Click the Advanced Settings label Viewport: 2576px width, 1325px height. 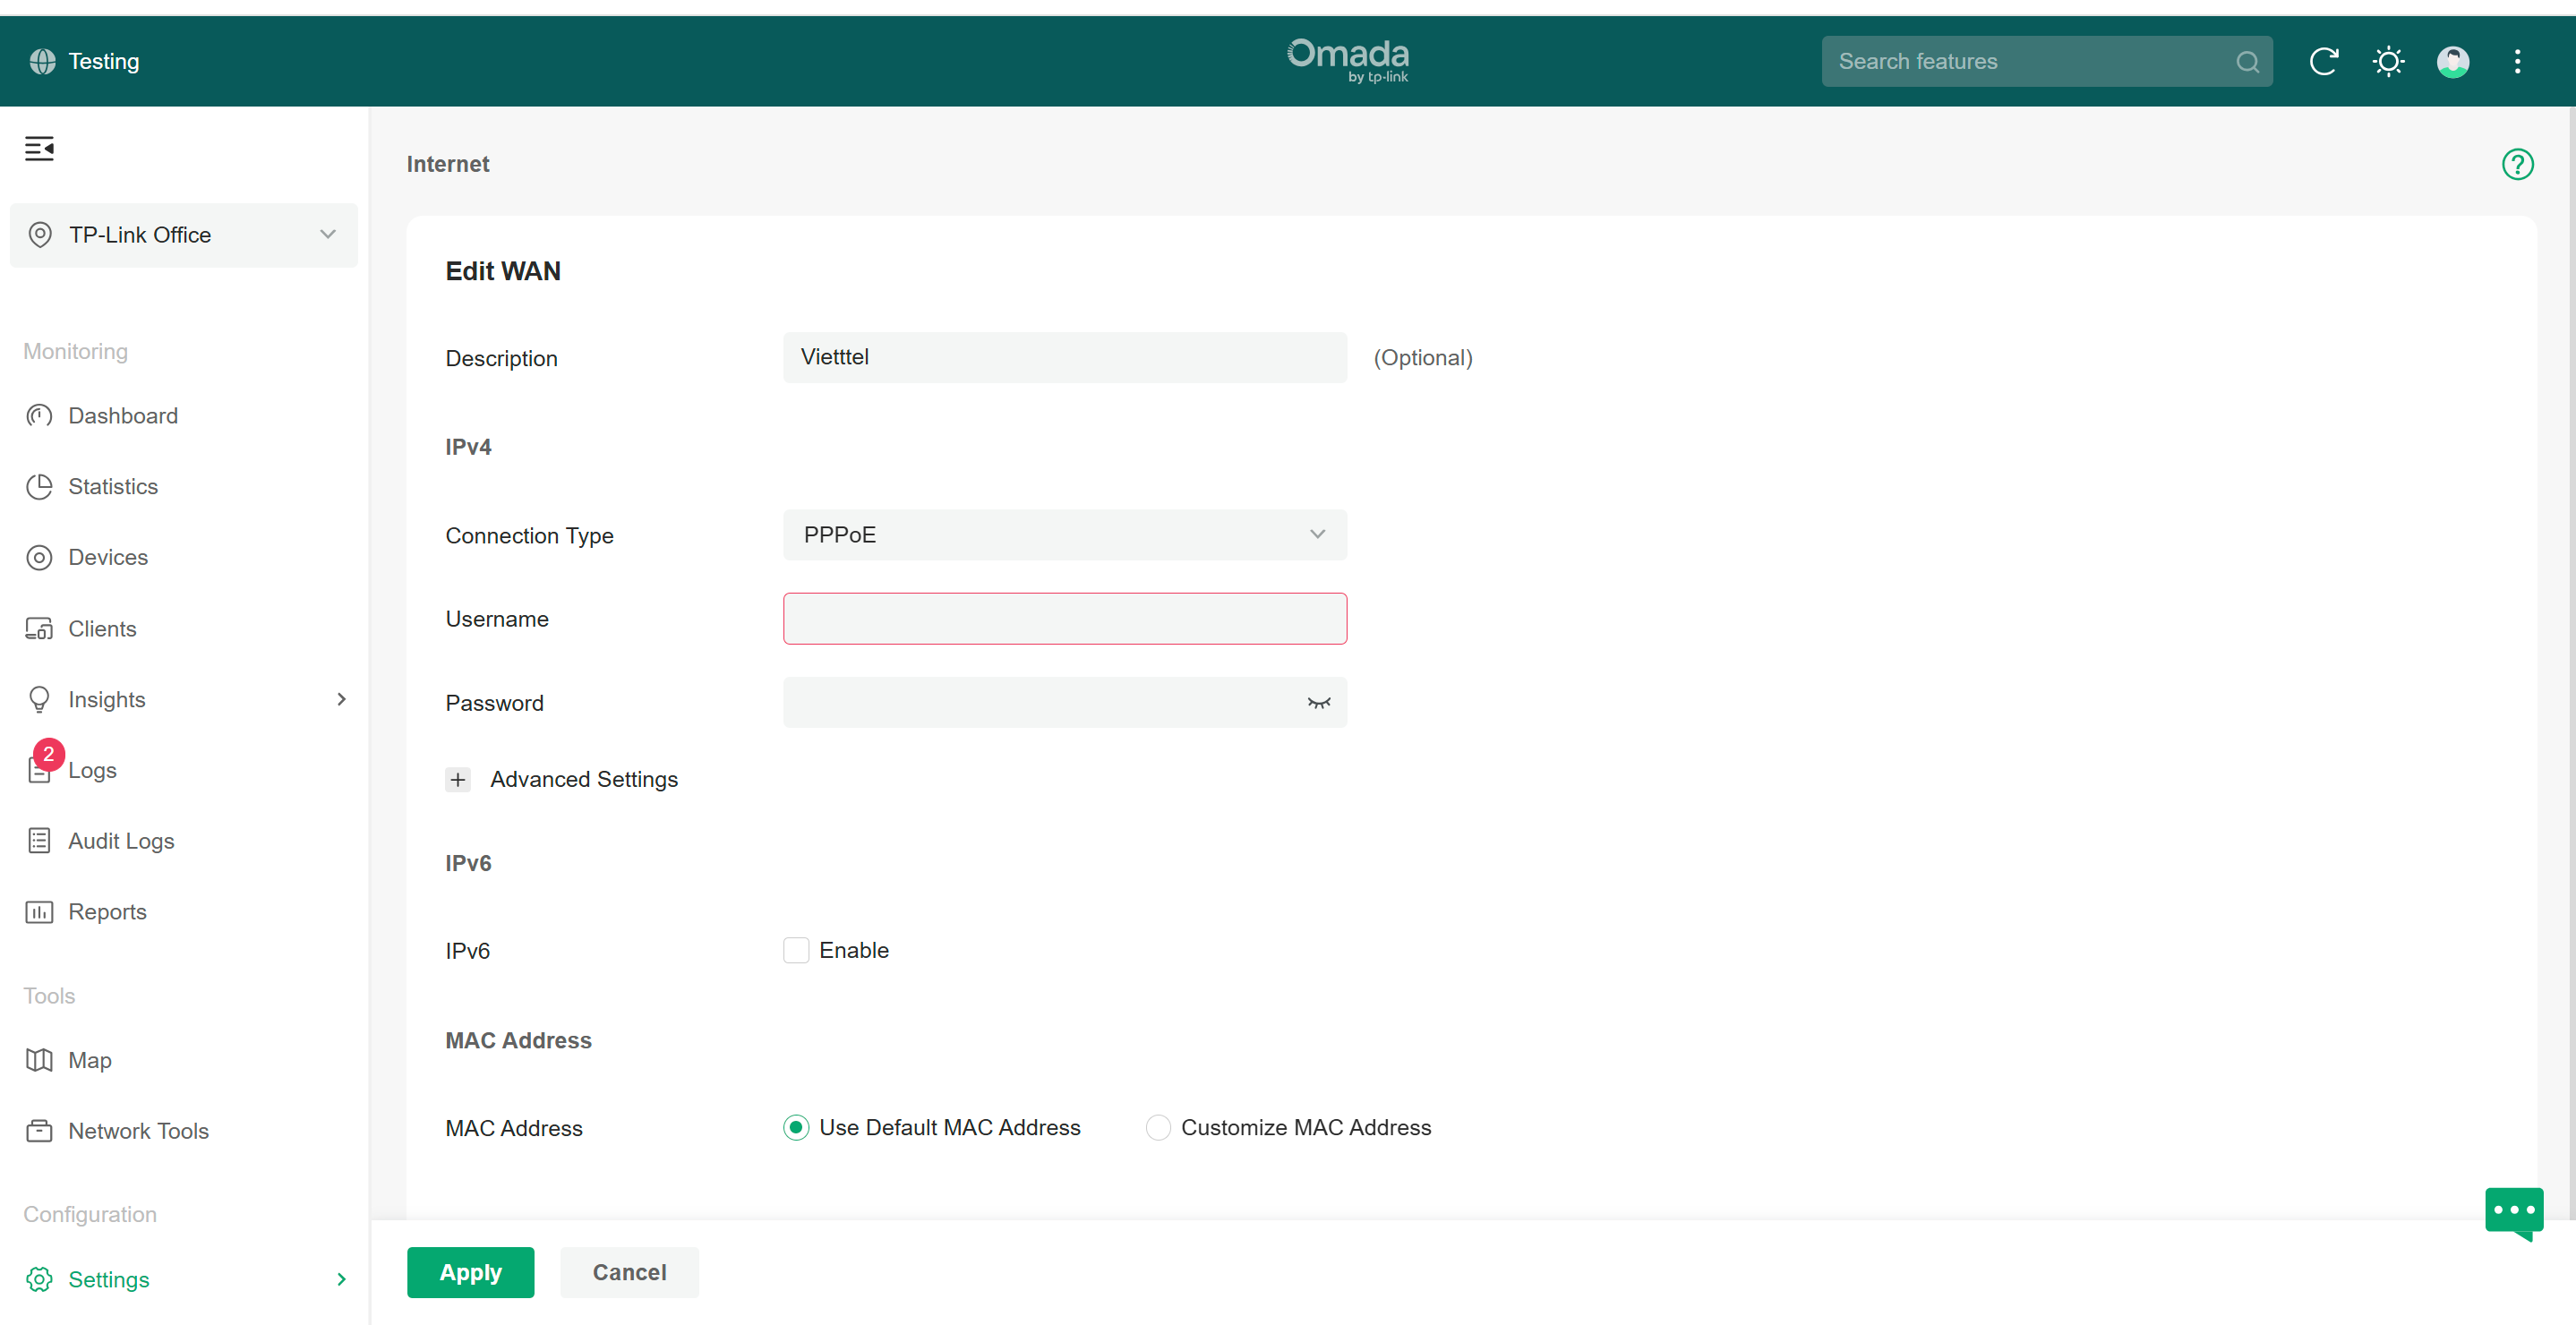point(583,780)
